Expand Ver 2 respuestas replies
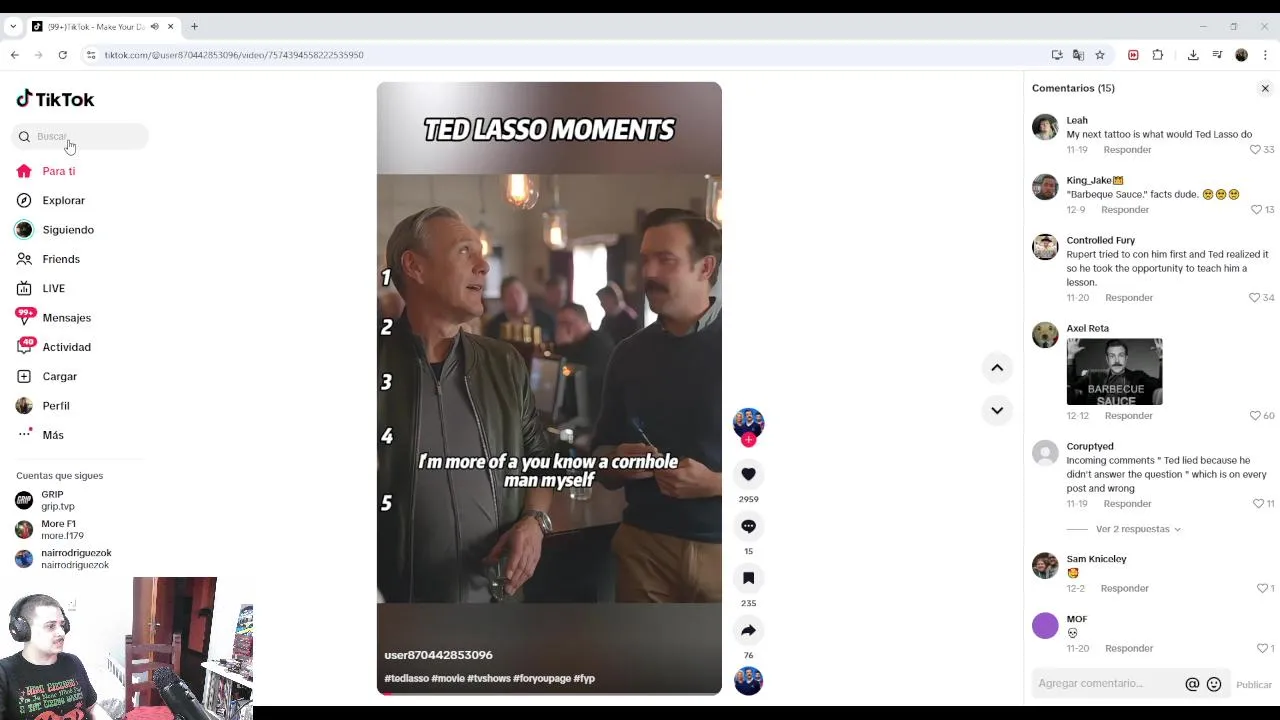 (x=1137, y=529)
